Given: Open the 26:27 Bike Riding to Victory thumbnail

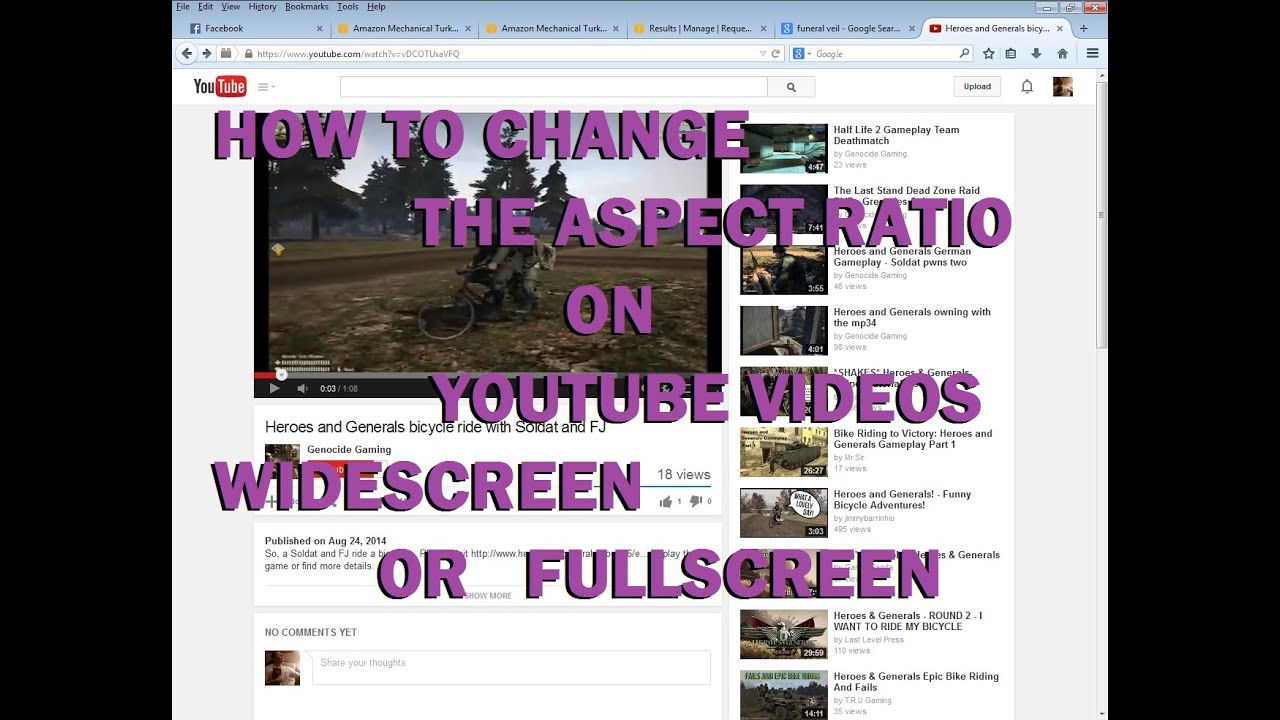Looking at the screenshot, I should coord(784,452).
